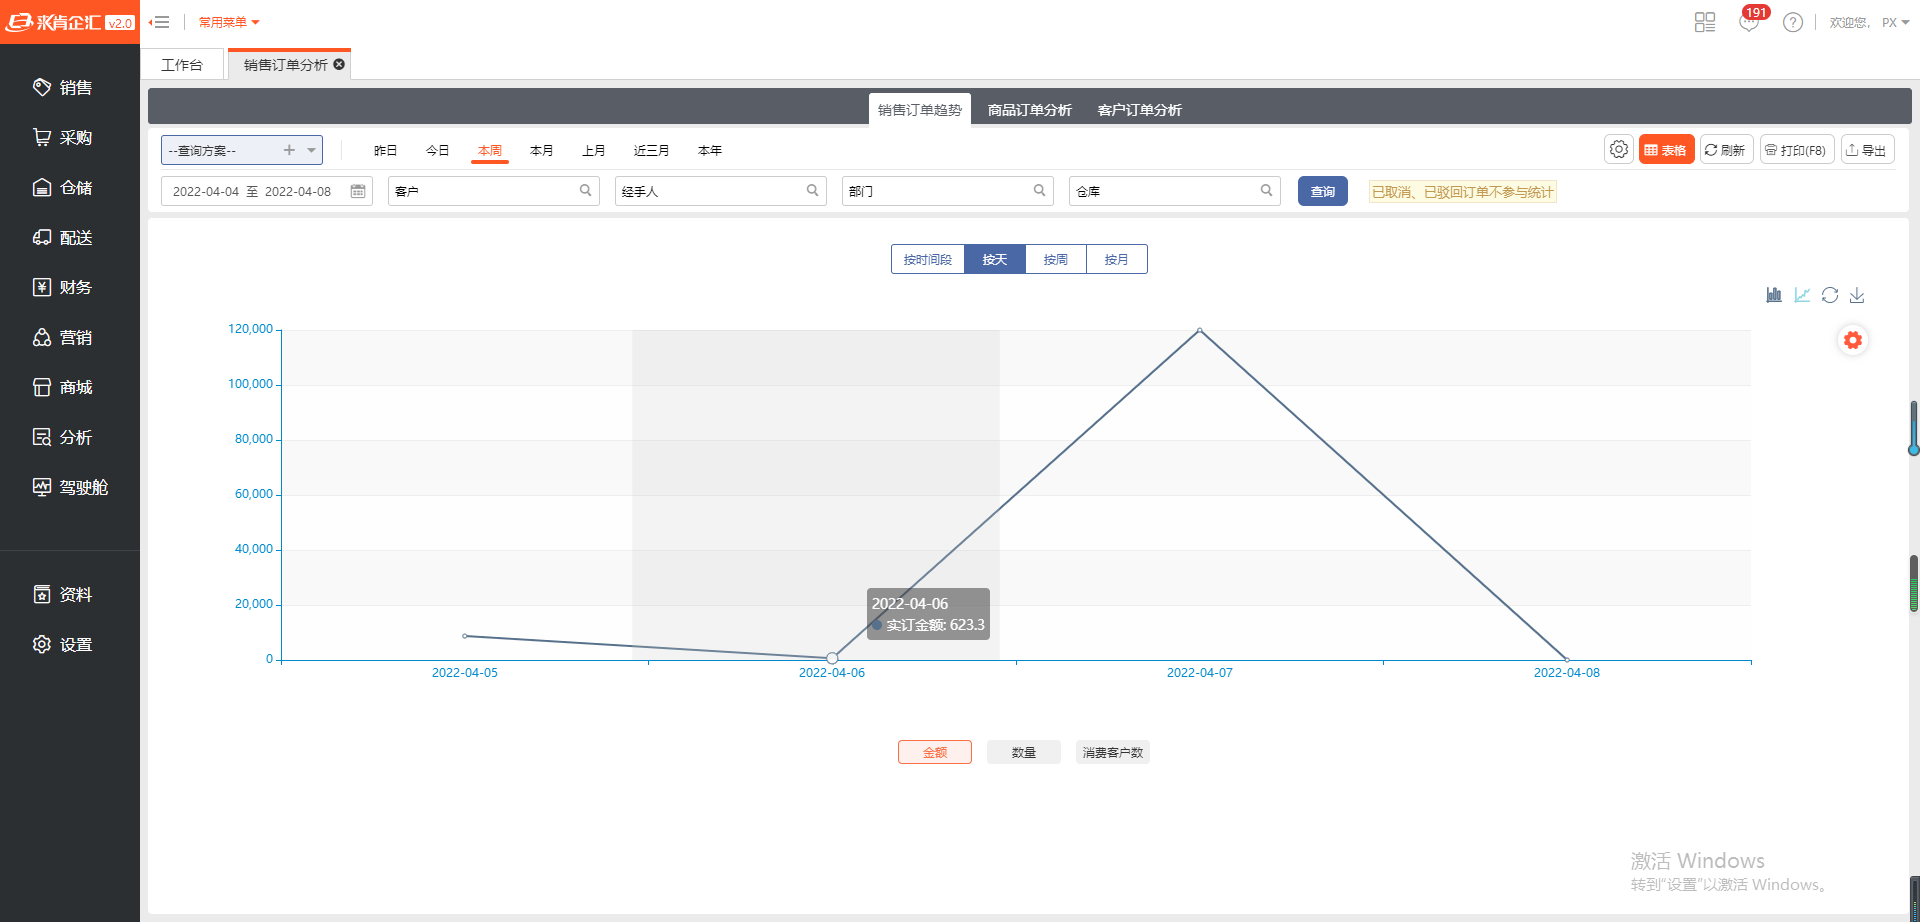Screen dimensions: 1920x922
Task: Switch chart to bar chart view icon
Action: tap(1774, 295)
